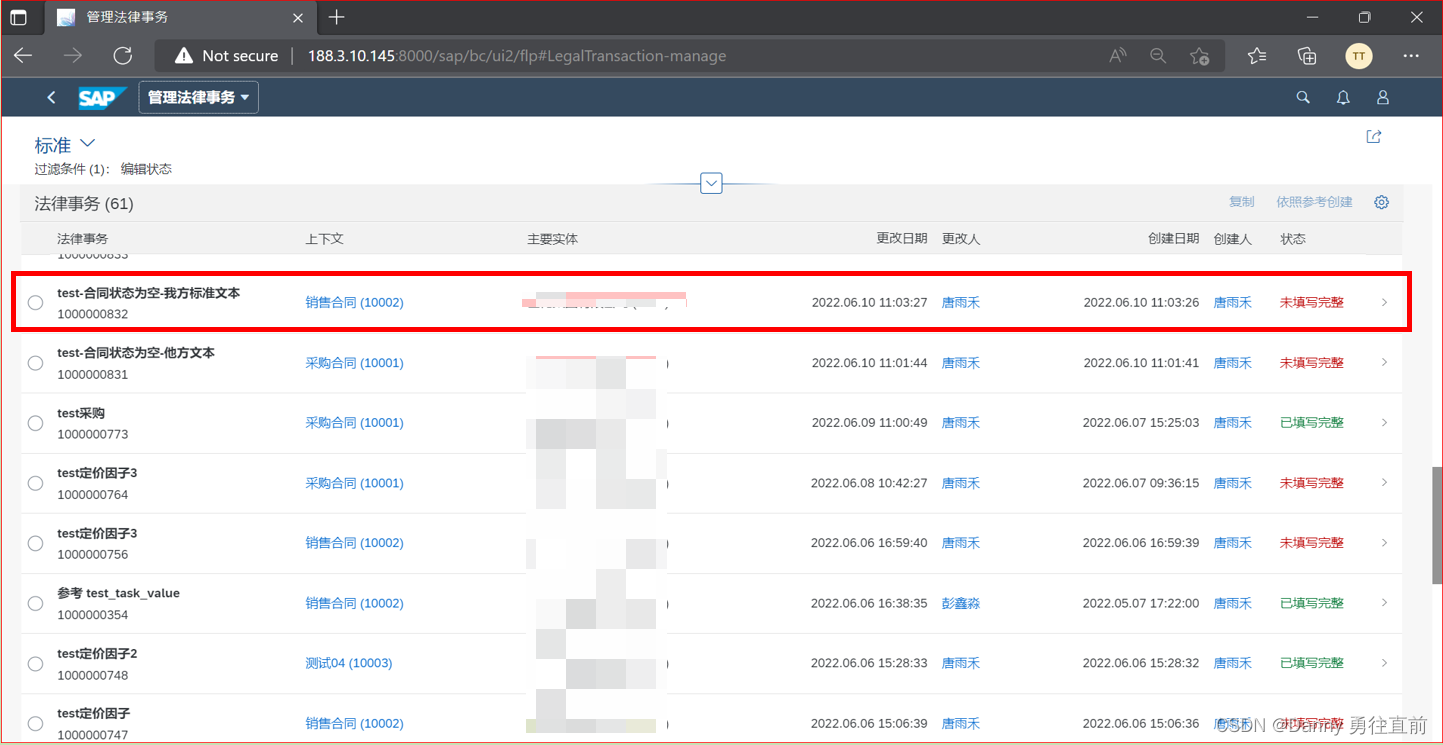
Task: Click the SAP logo in the header
Action: [x=102, y=97]
